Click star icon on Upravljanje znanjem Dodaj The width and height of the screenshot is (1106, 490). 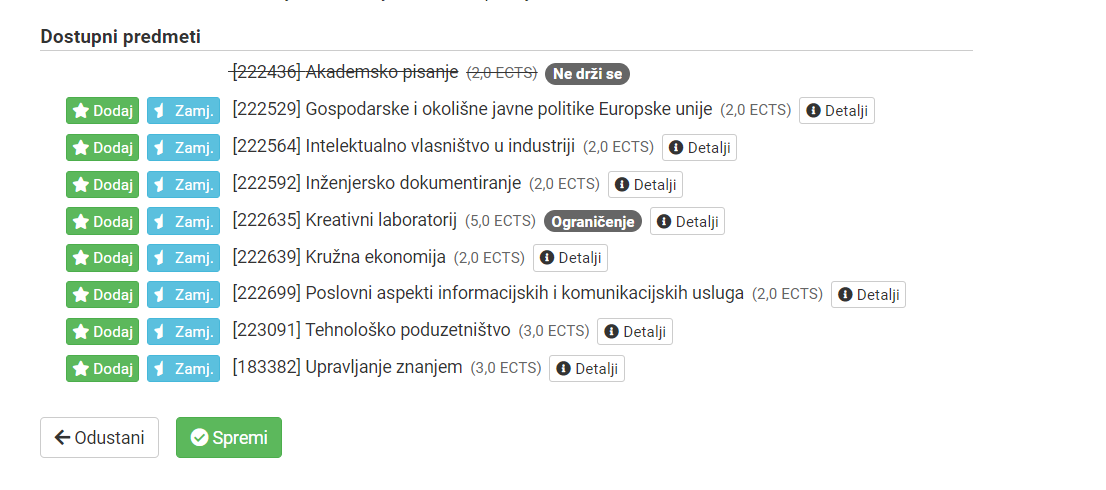[x=81, y=369]
